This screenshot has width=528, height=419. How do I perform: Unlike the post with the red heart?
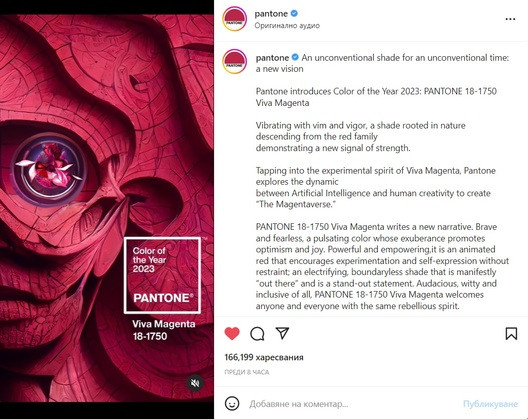pyautogui.click(x=232, y=333)
